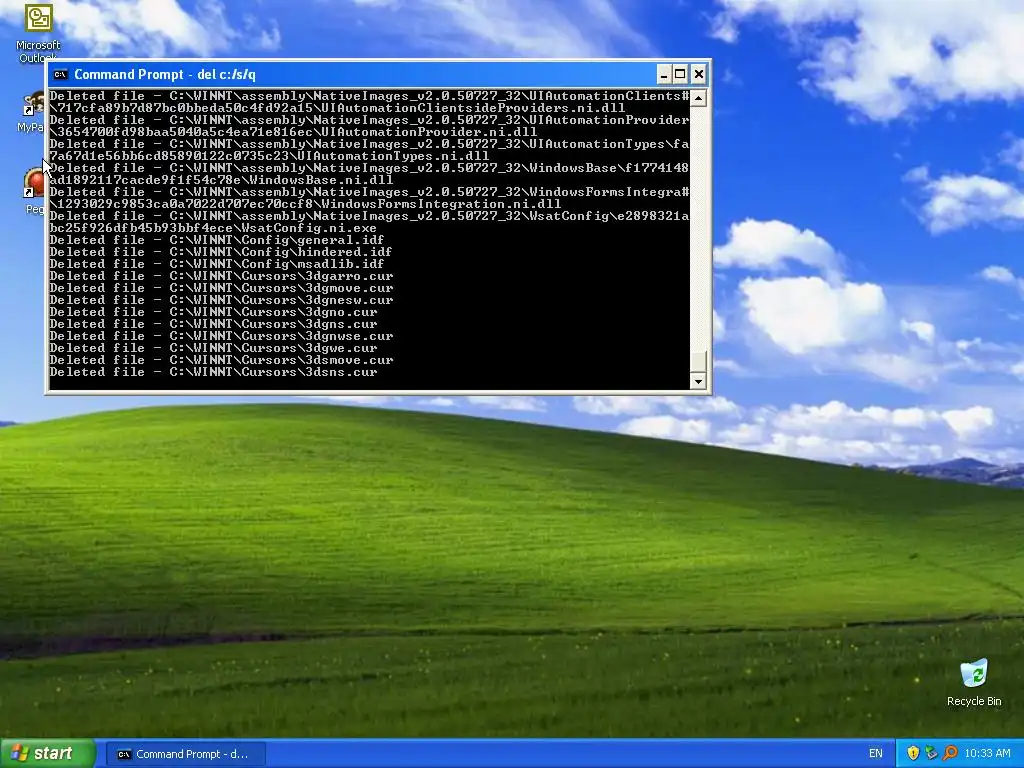Click the UIAutomationClientsideProviders.ni.dll line
This screenshot has height=768, width=1024.
pos(337,108)
